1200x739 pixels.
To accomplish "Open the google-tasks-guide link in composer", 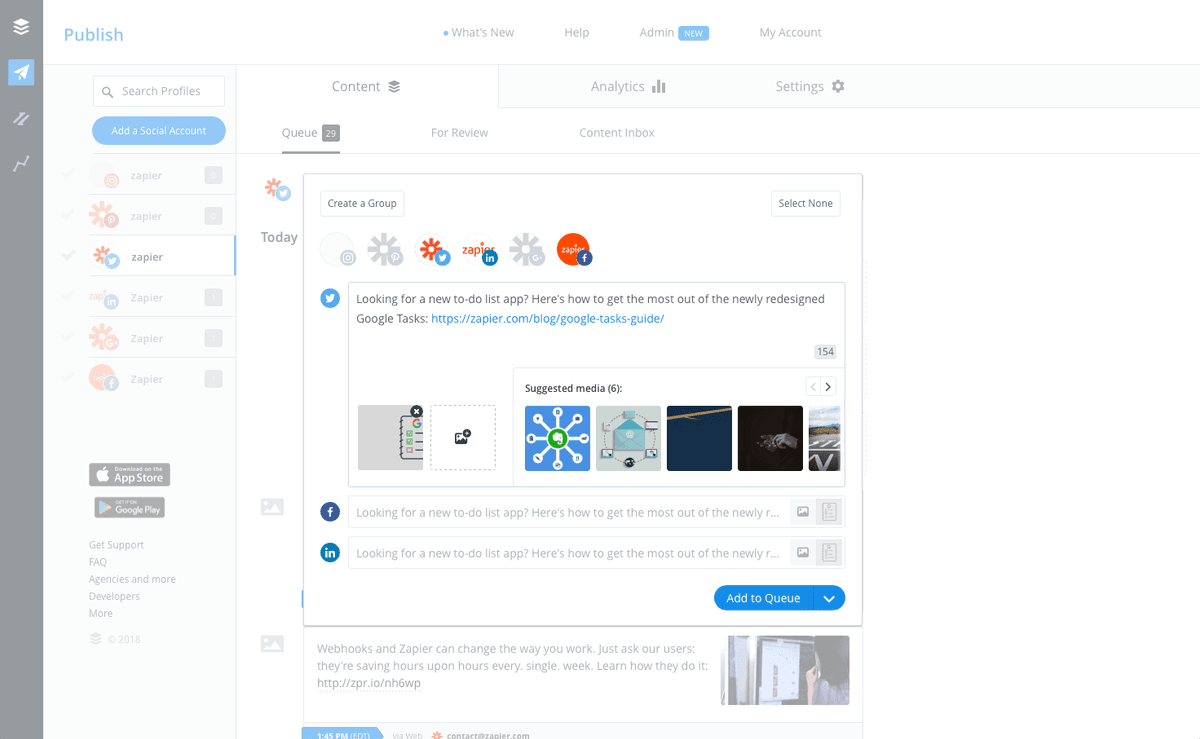I will [x=548, y=319].
